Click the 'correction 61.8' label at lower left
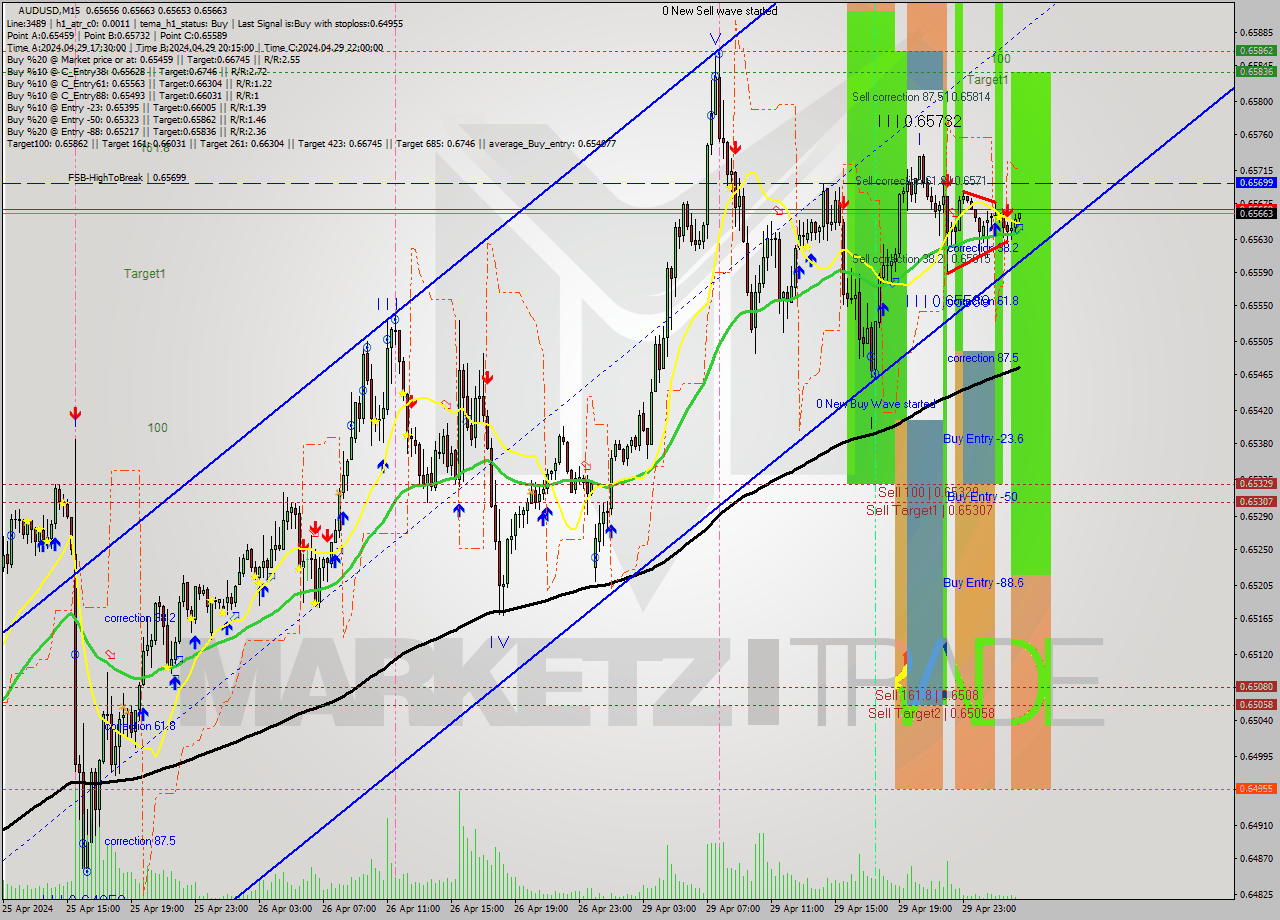 (x=140, y=726)
